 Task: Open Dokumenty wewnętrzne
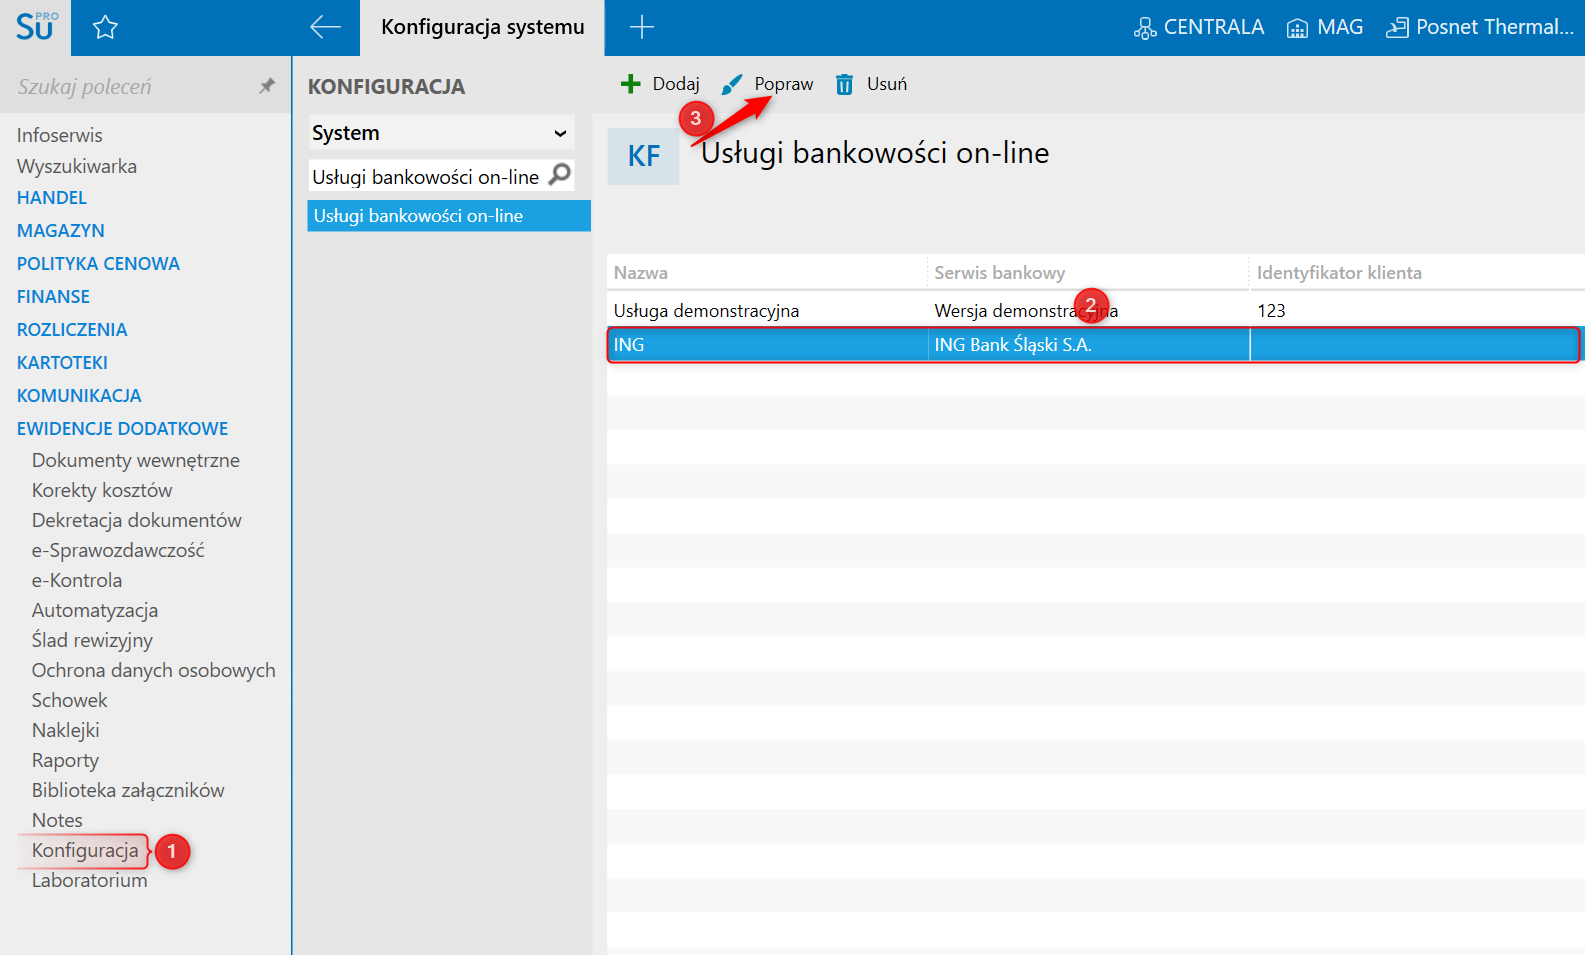click(x=135, y=460)
